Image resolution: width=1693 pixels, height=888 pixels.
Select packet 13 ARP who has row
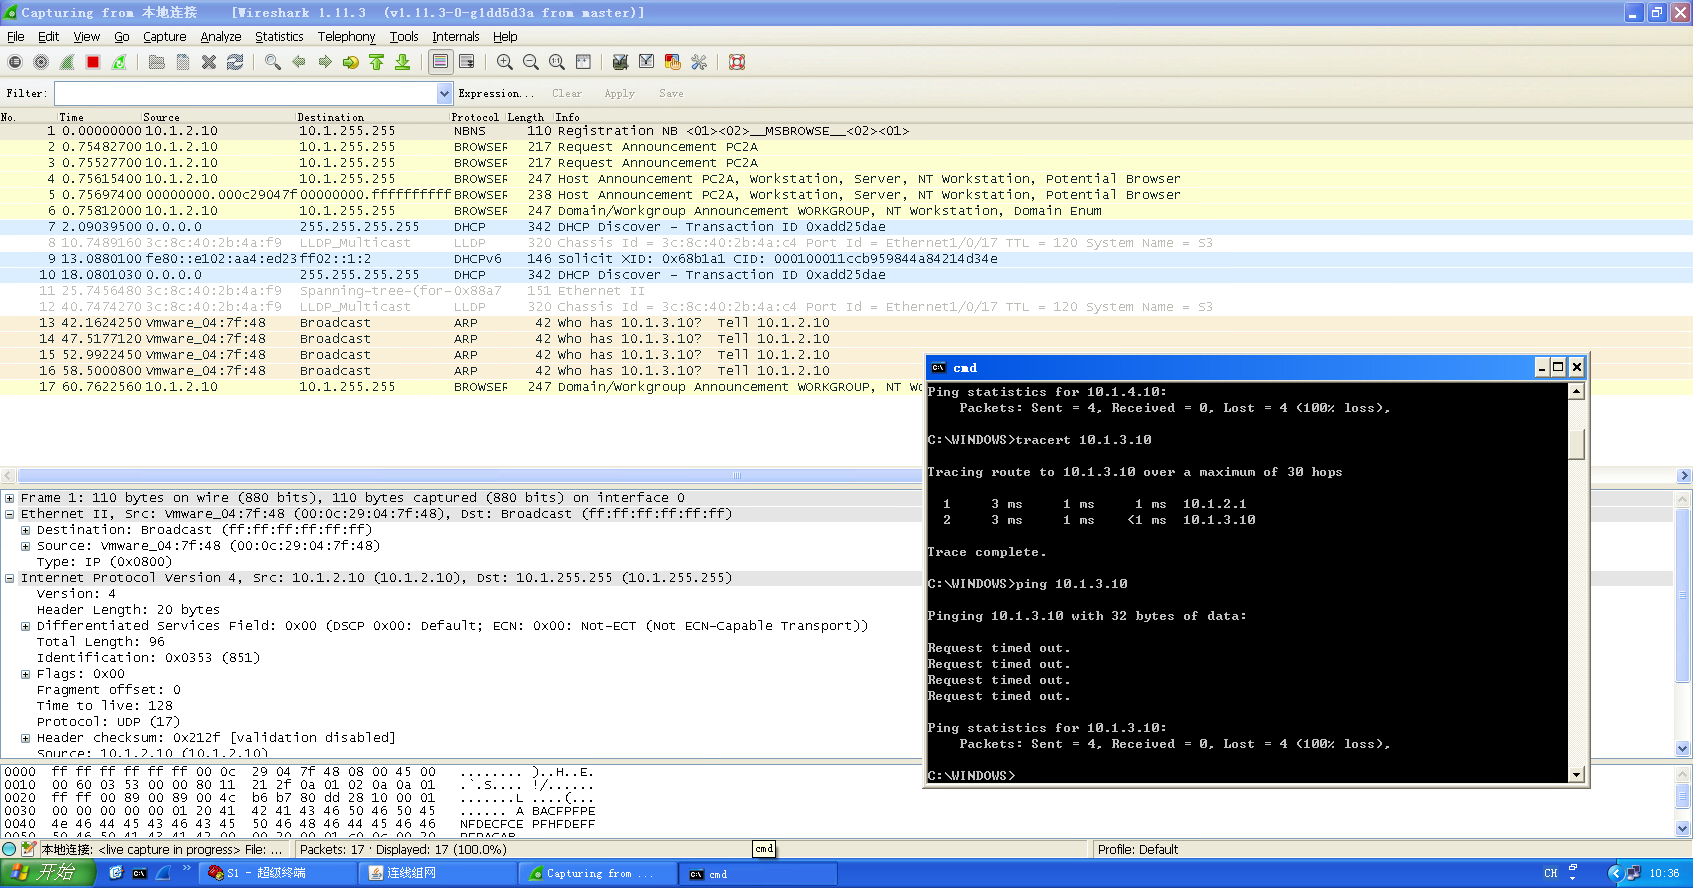point(462,323)
